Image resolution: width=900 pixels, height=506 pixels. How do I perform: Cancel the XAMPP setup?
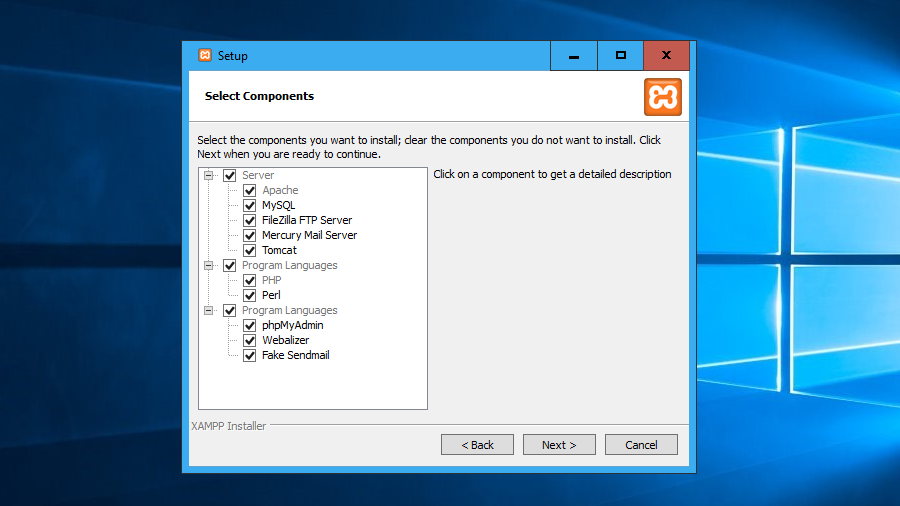coord(641,445)
